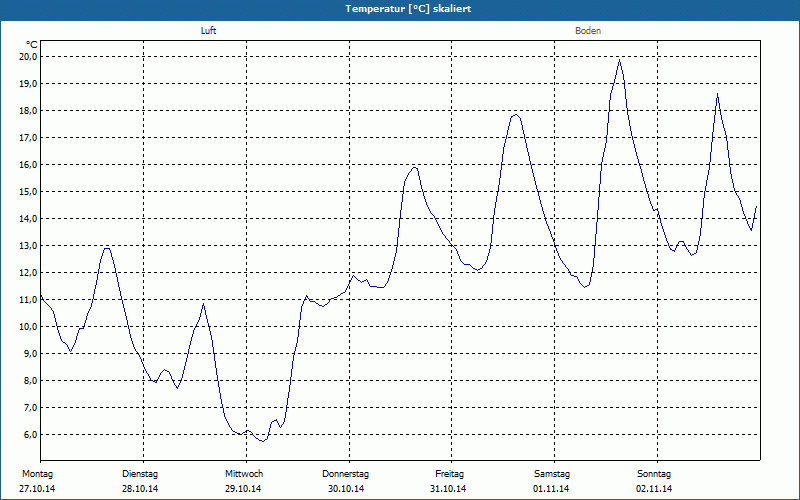This screenshot has width=800, height=500.
Task: Click the Samstag day label
Action: 552,474
